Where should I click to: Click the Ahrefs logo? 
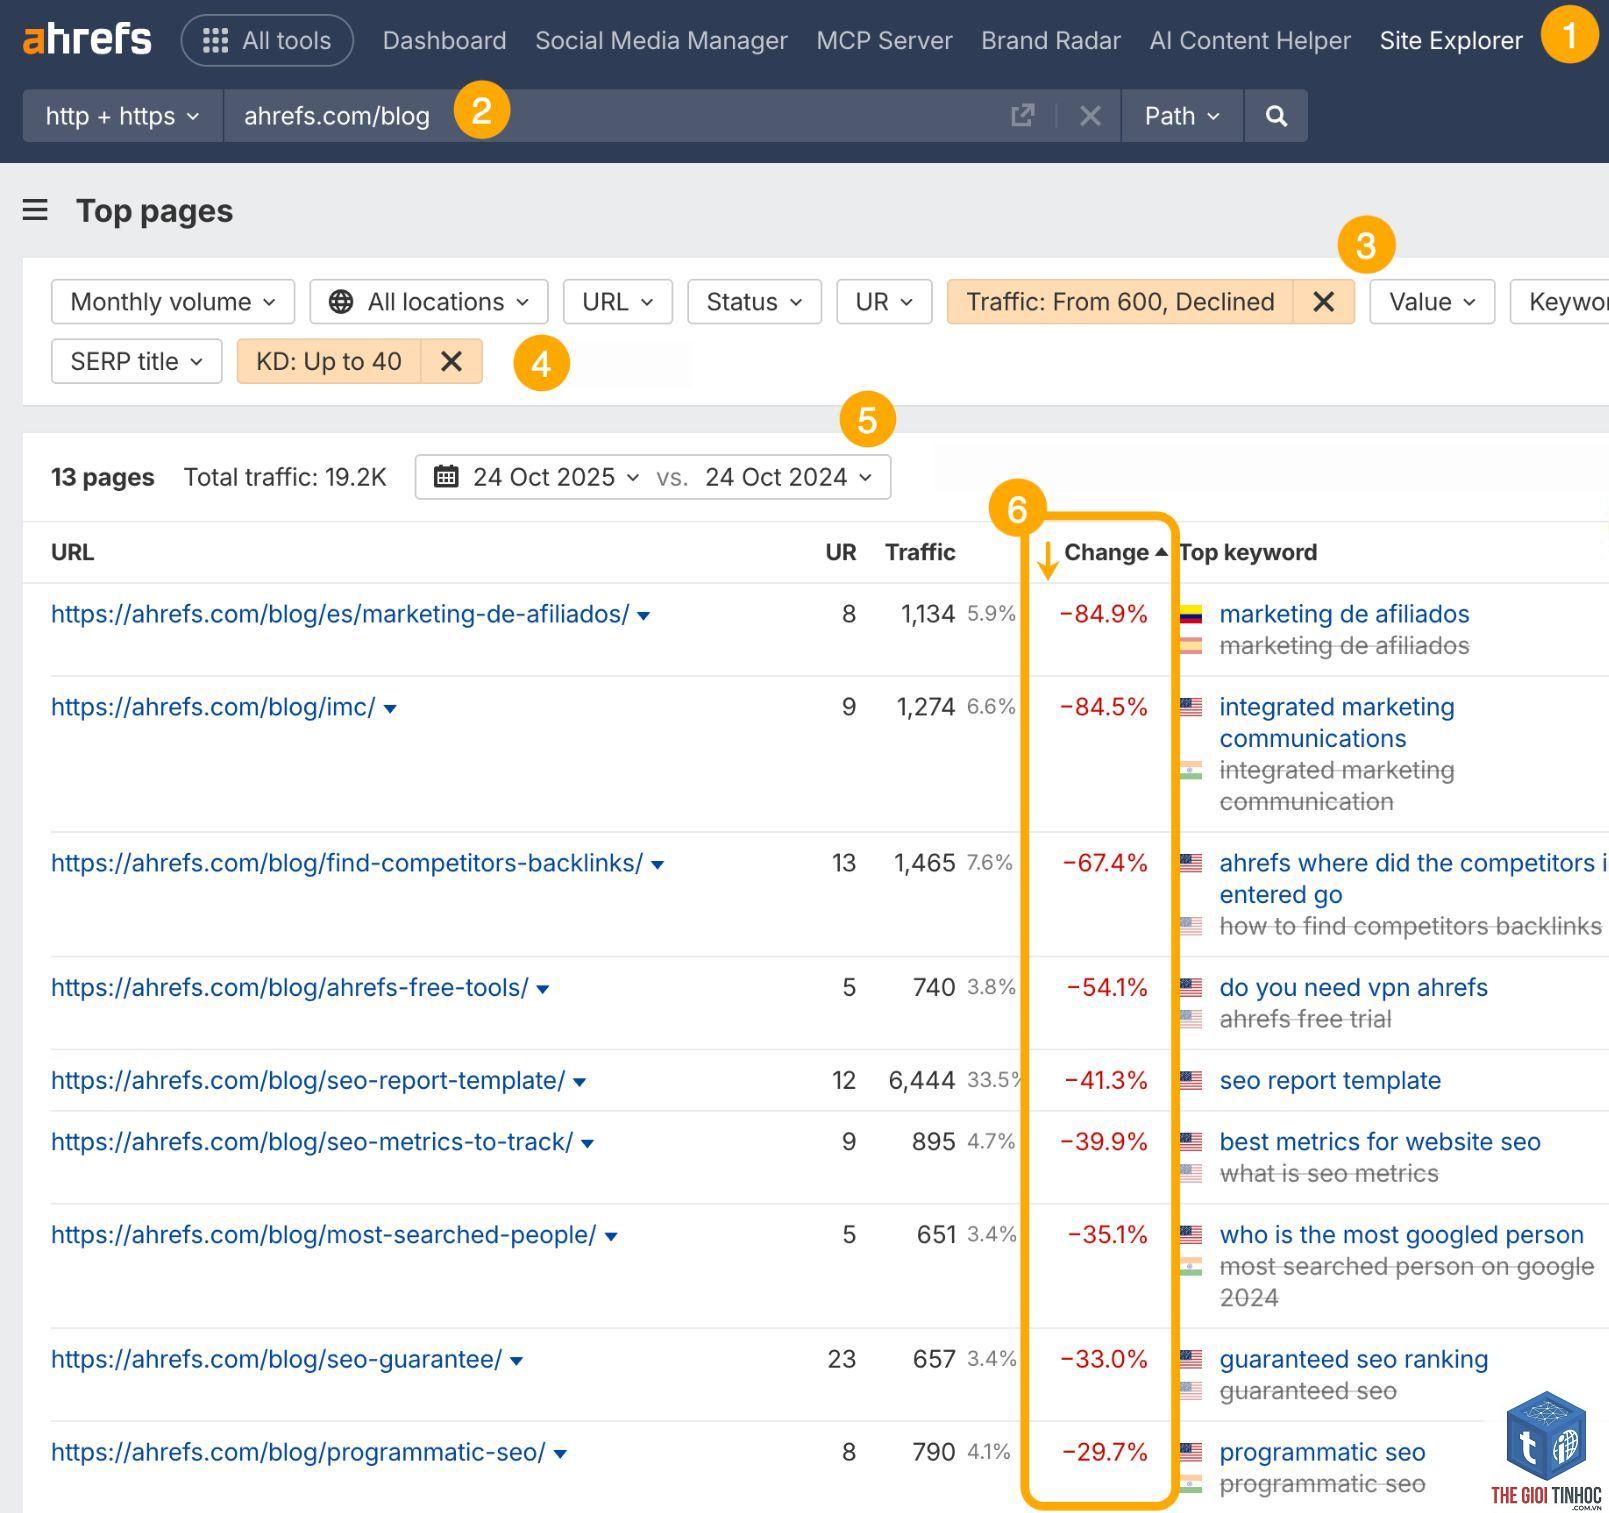87,40
